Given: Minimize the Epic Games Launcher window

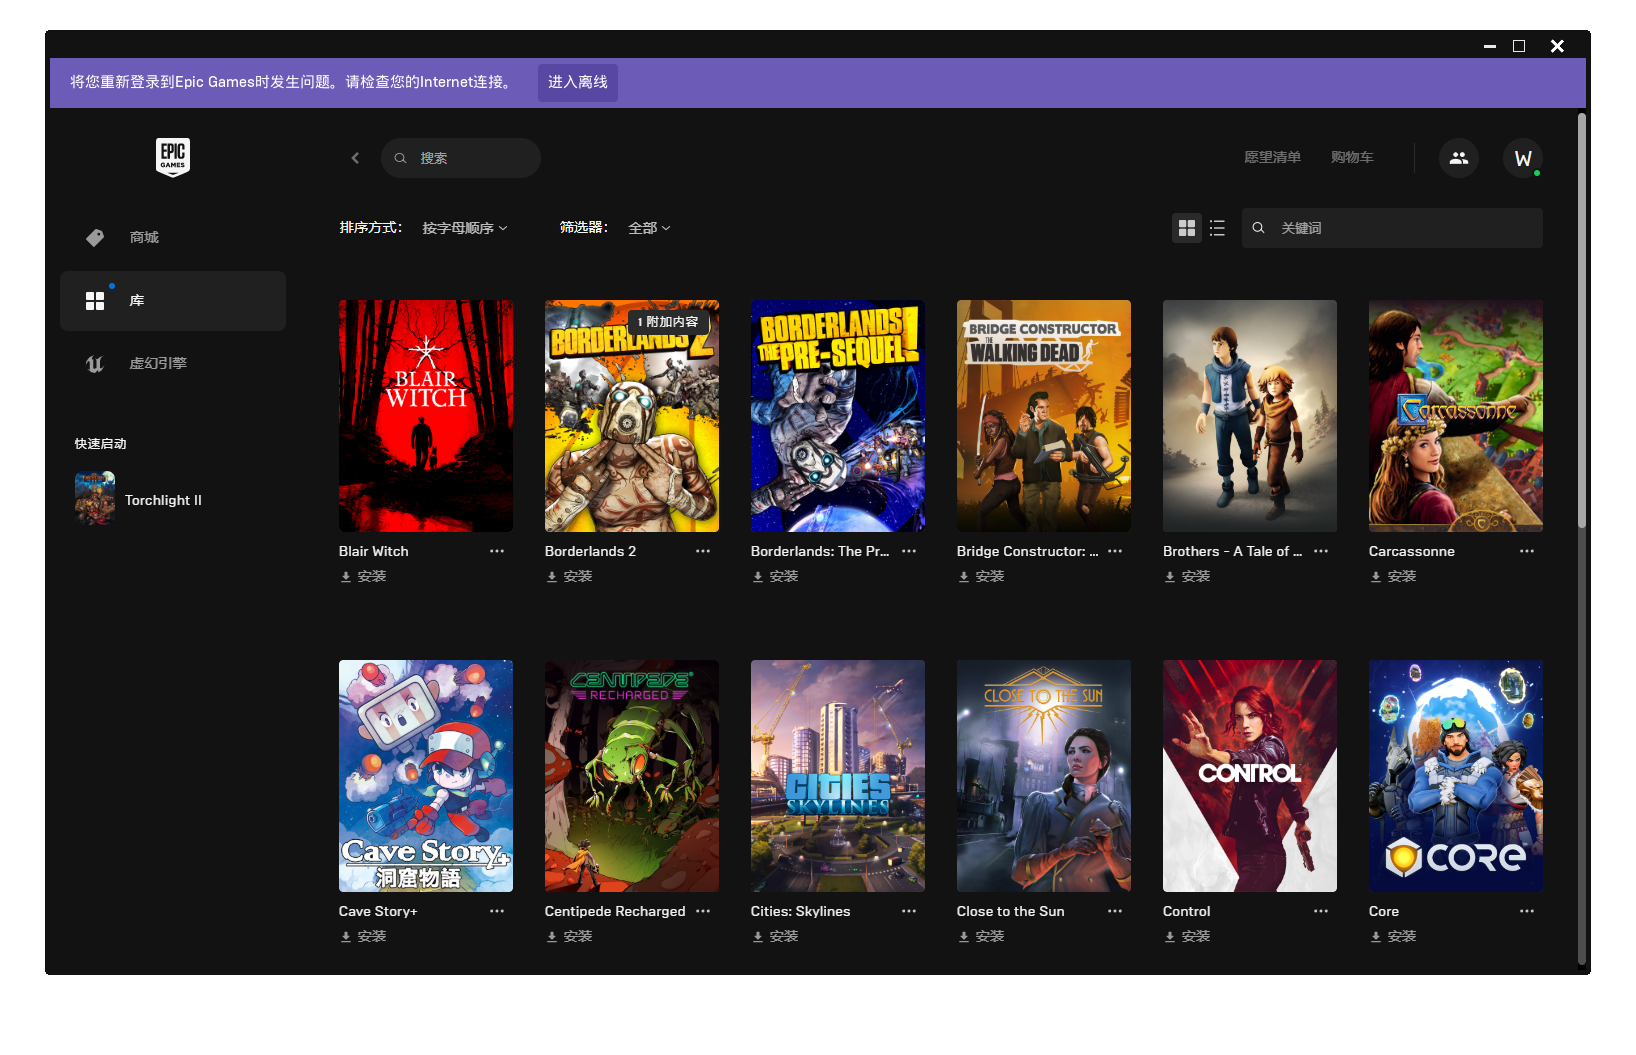Looking at the screenshot, I should tap(1490, 46).
